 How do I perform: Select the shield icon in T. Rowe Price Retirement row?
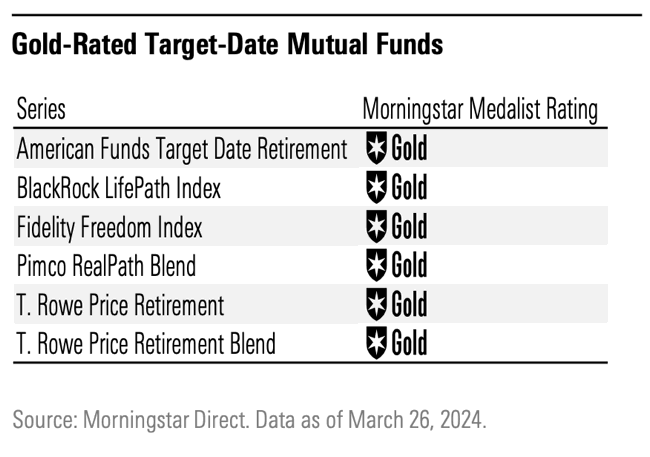coord(376,304)
